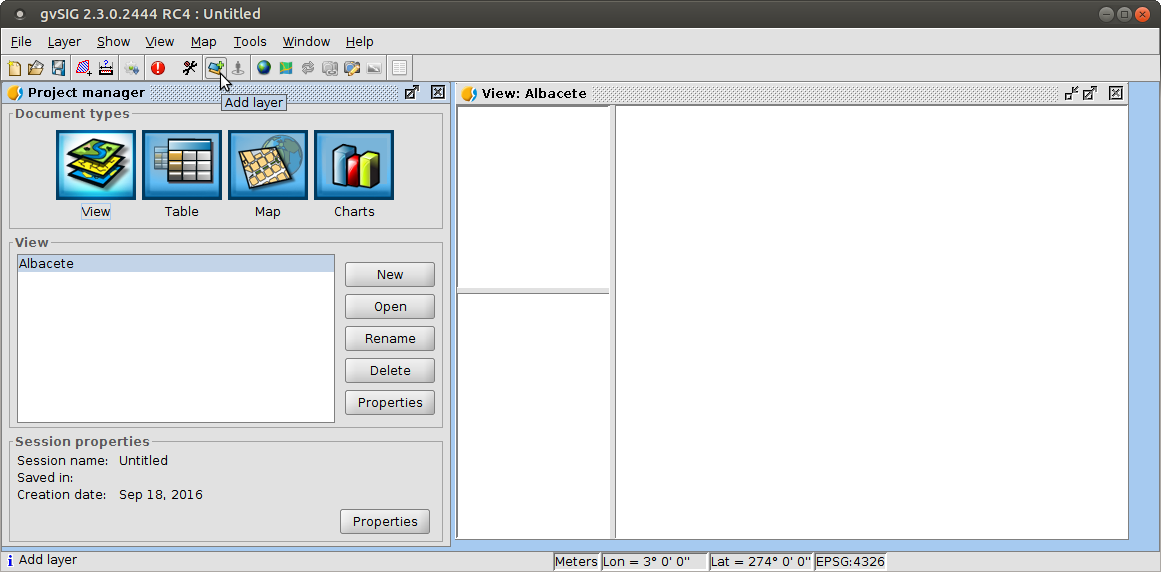The width and height of the screenshot is (1161, 572).
Task: Click the Add layer toolbar icon
Action: pyautogui.click(x=215, y=68)
